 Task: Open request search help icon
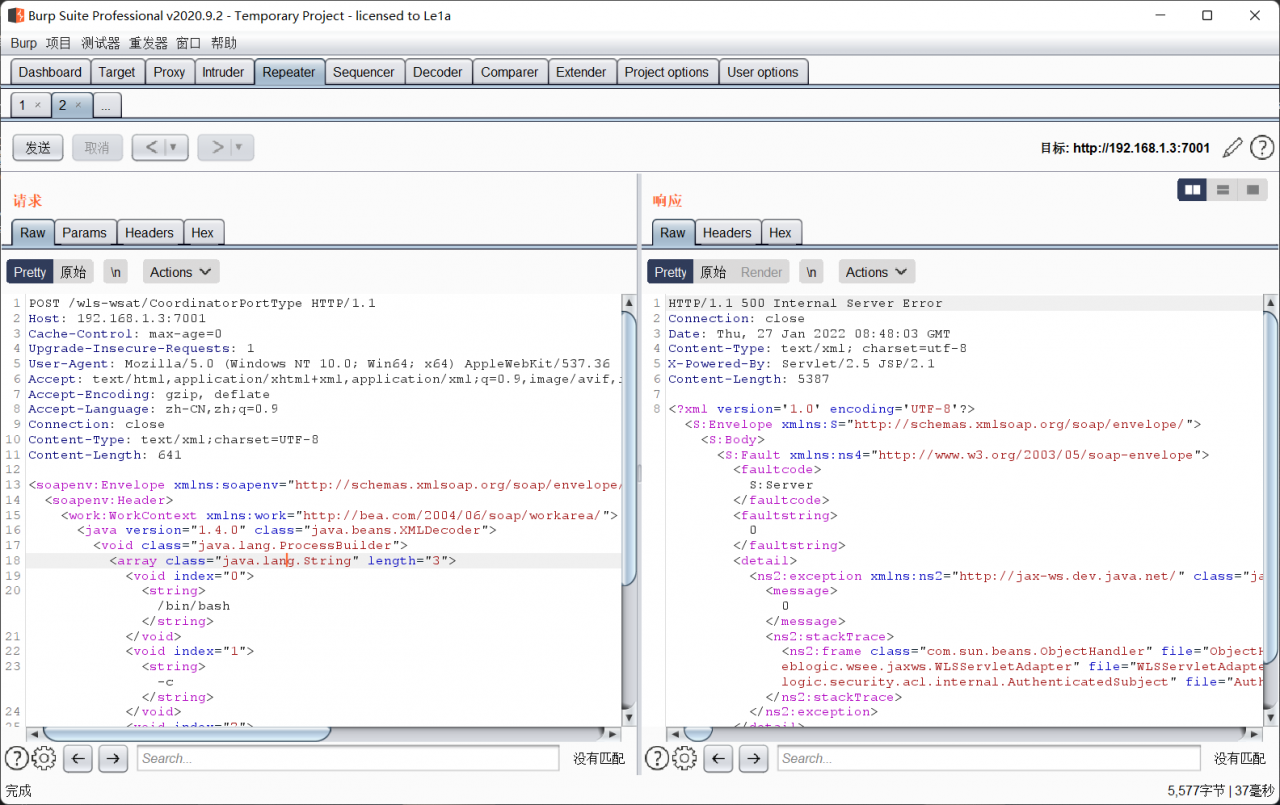pos(16,758)
